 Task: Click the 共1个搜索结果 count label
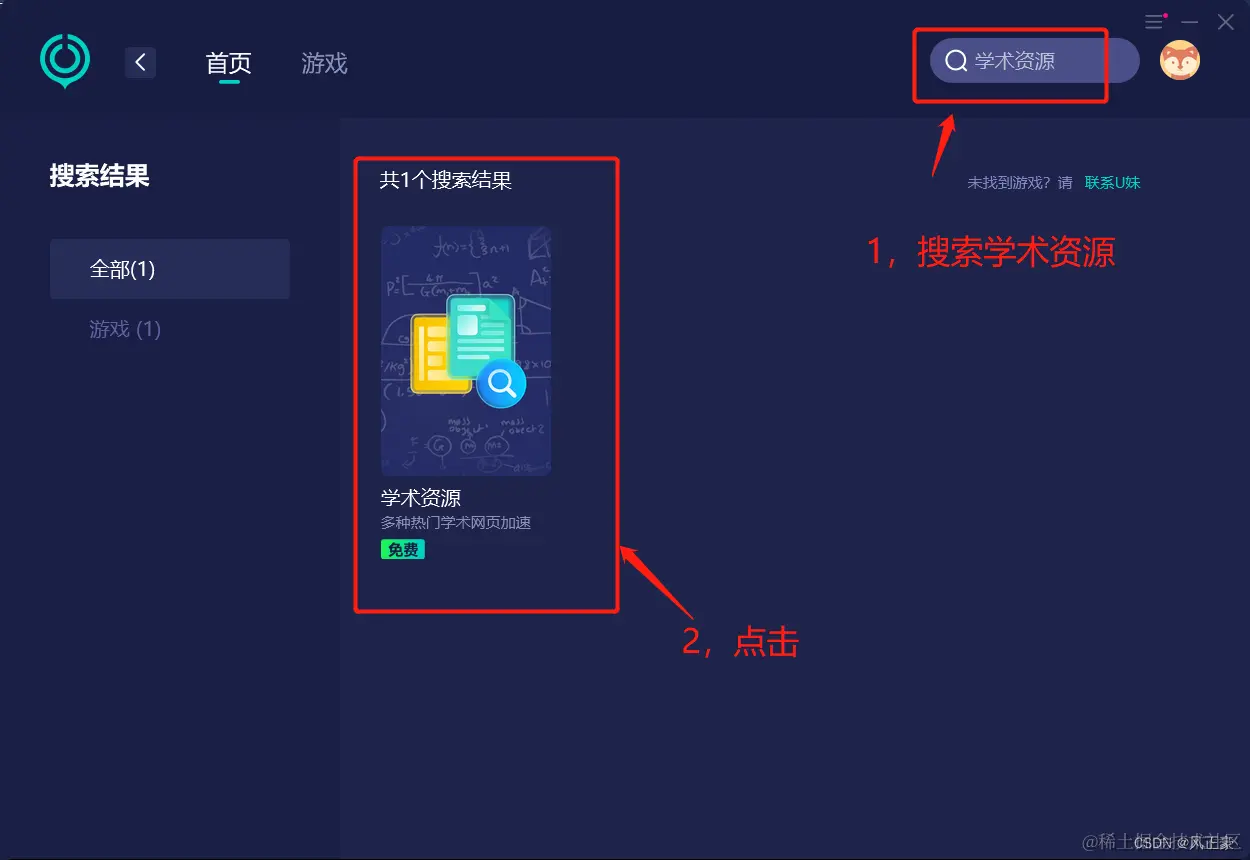click(x=446, y=180)
